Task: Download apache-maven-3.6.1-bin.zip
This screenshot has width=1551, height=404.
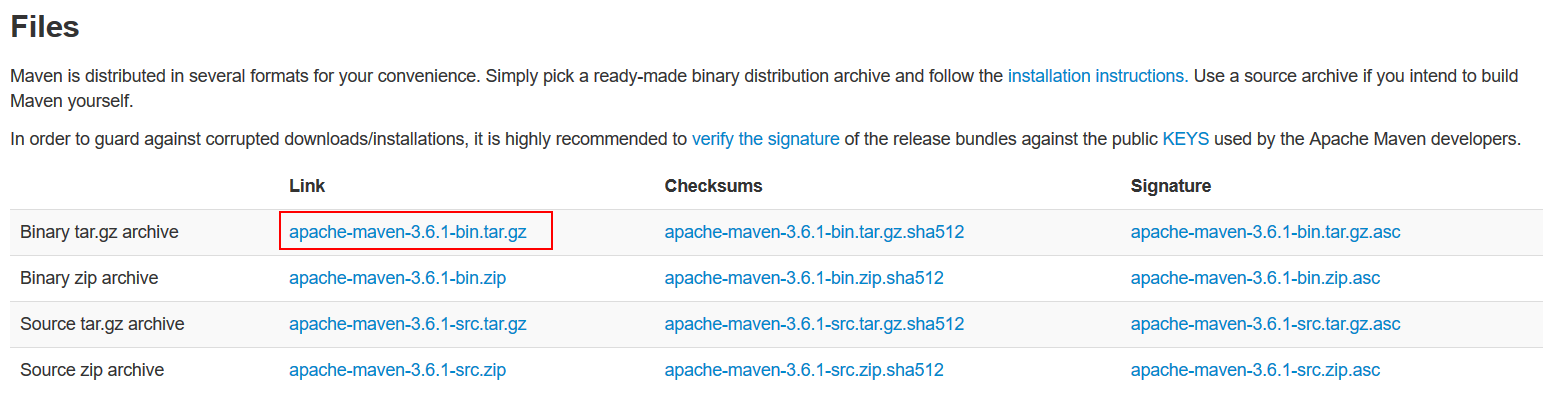Action: click(x=397, y=278)
